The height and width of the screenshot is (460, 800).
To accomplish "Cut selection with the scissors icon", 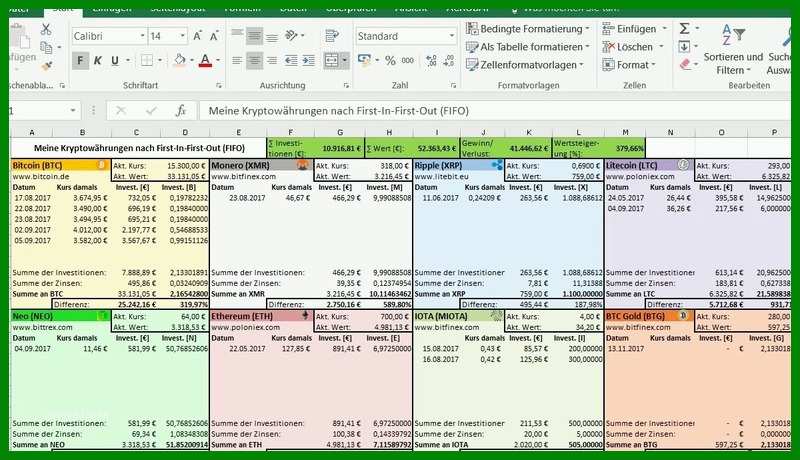I will 46,30.
